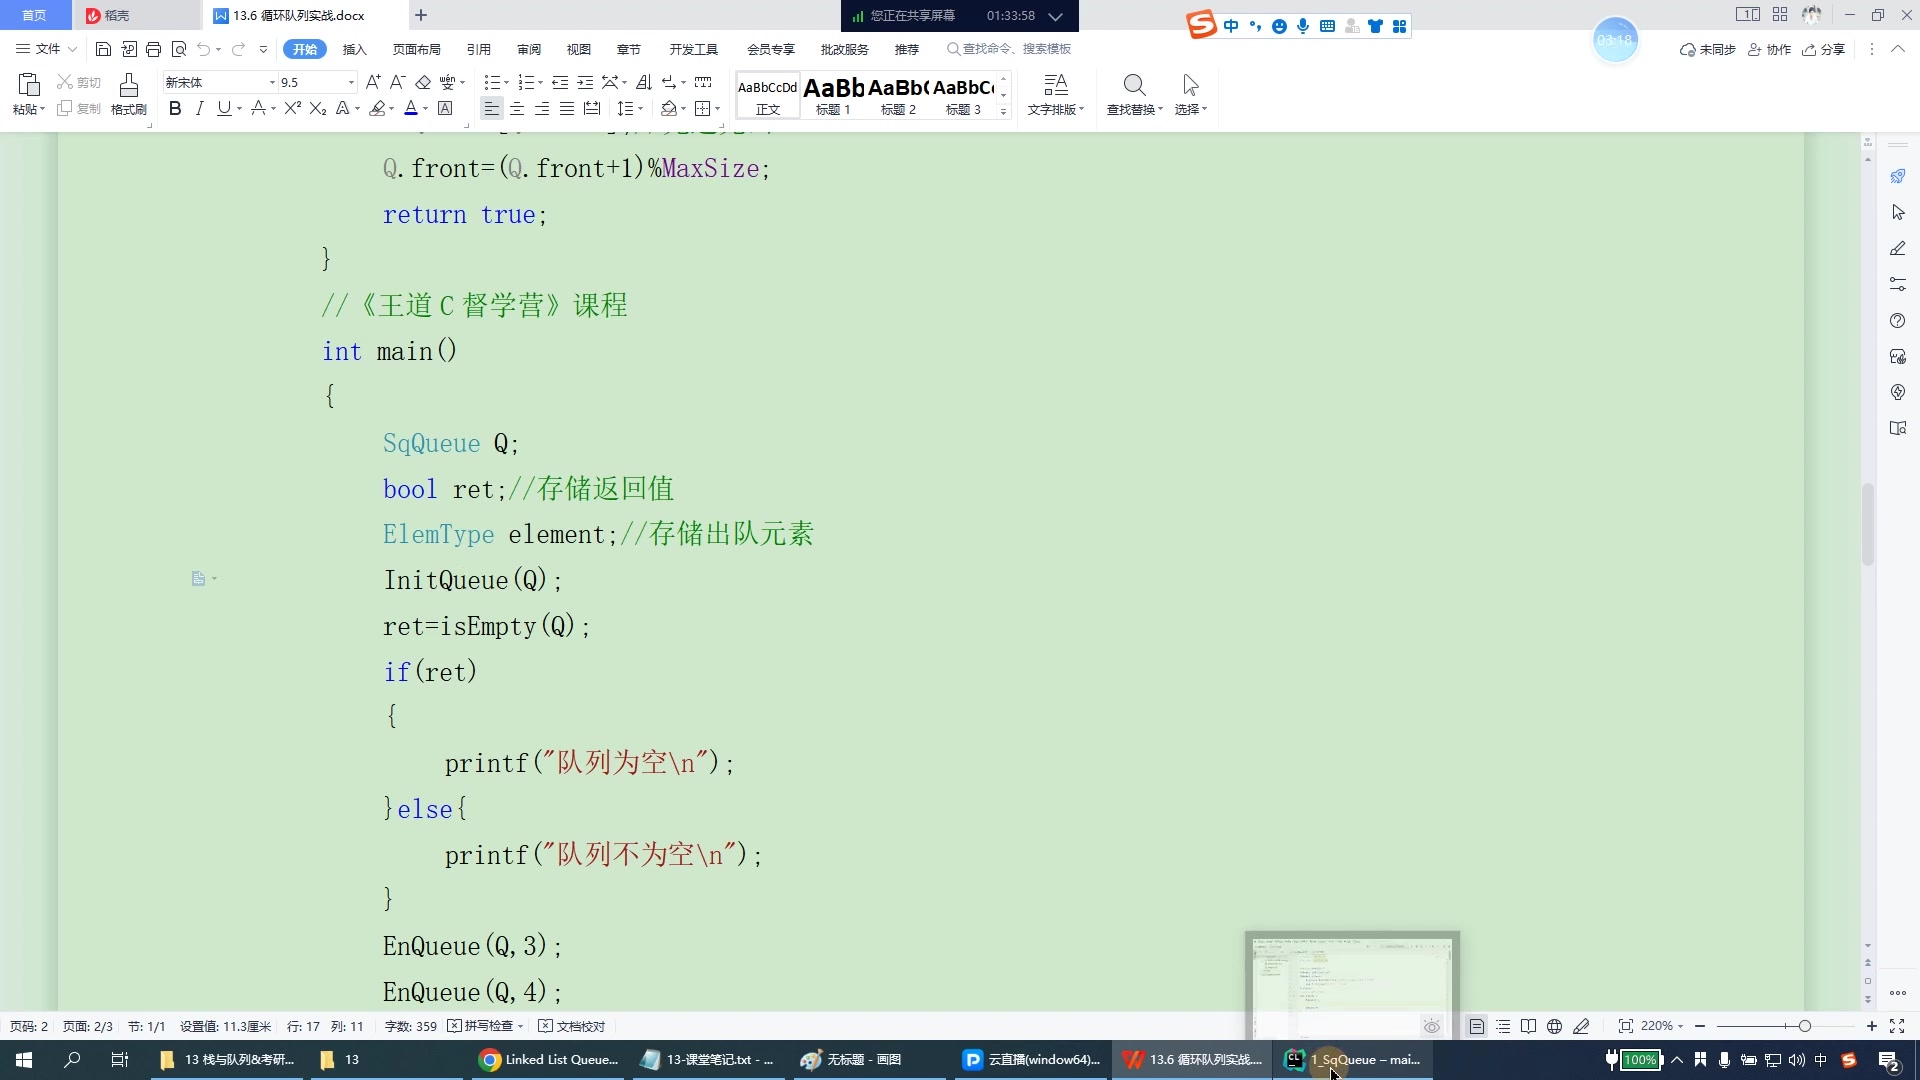Screen dimensions: 1920x1080
Task: Toggle italic formatting
Action: click(x=199, y=108)
